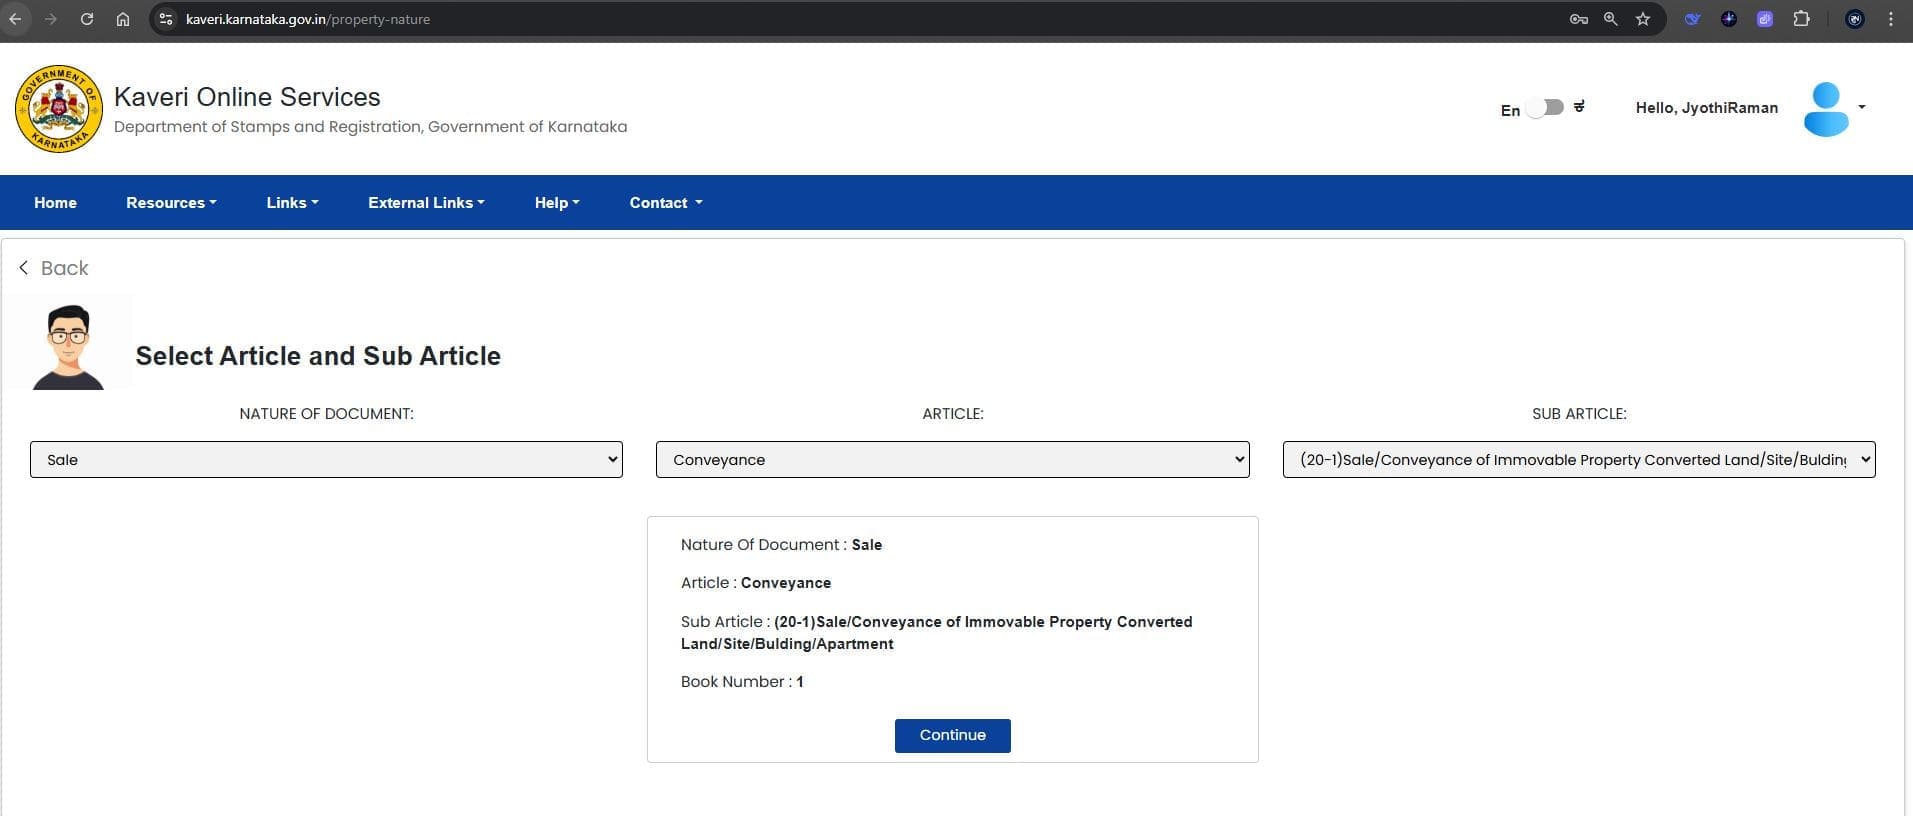Click the user profile avatar icon
The image size is (1913, 816).
pos(1825,109)
